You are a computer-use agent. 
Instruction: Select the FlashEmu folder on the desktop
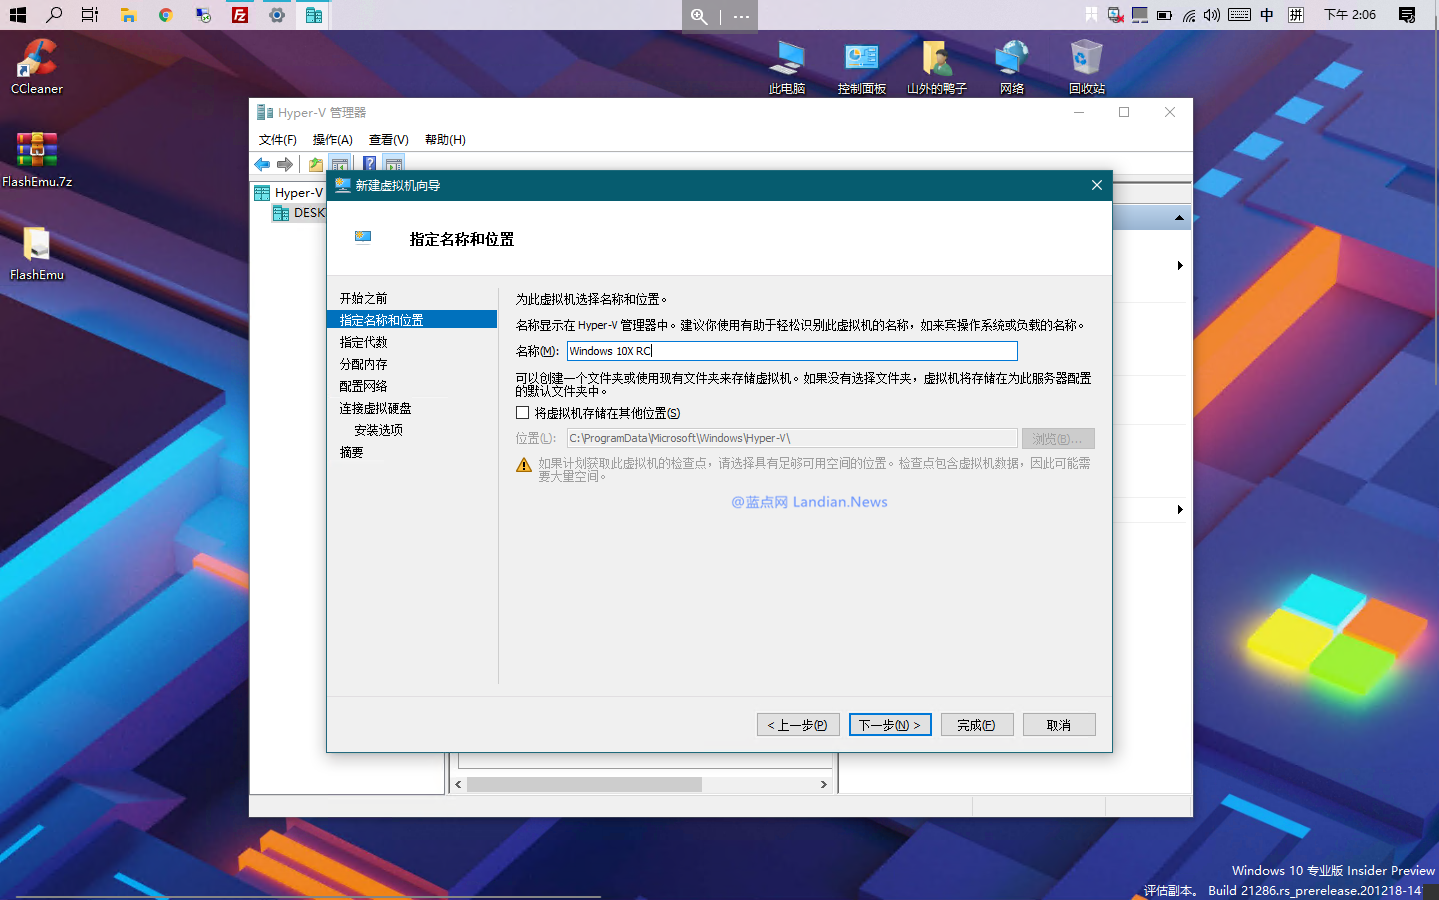pyautogui.click(x=37, y=253)
